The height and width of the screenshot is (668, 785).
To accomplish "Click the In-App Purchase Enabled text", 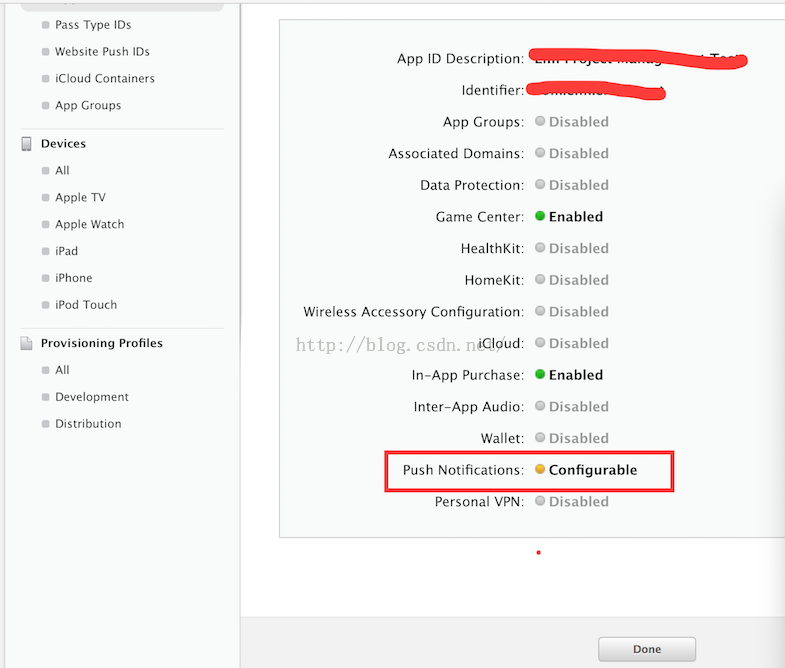I will click(x=576, y=375).
